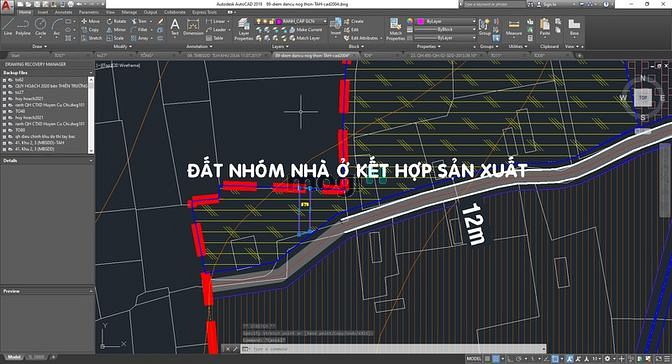Click the Edit Attributes block tool
672x364 pixels.
[361, 38]
